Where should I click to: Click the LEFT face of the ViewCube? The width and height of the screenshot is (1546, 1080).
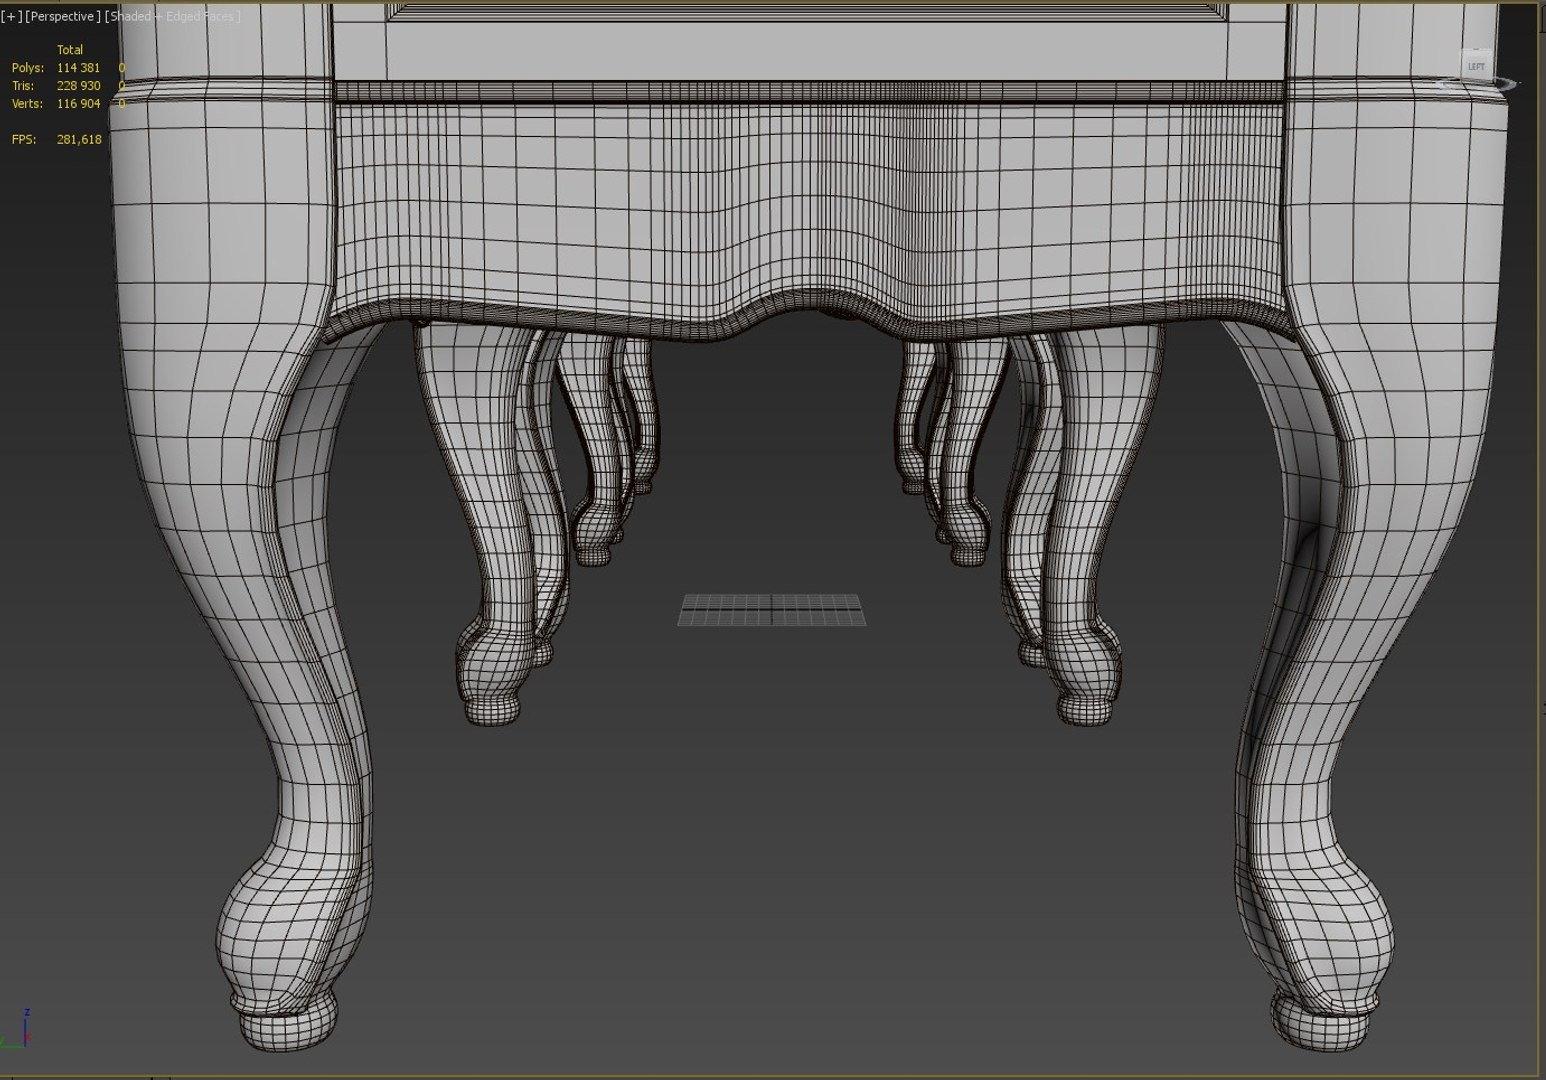point(1476,67)
